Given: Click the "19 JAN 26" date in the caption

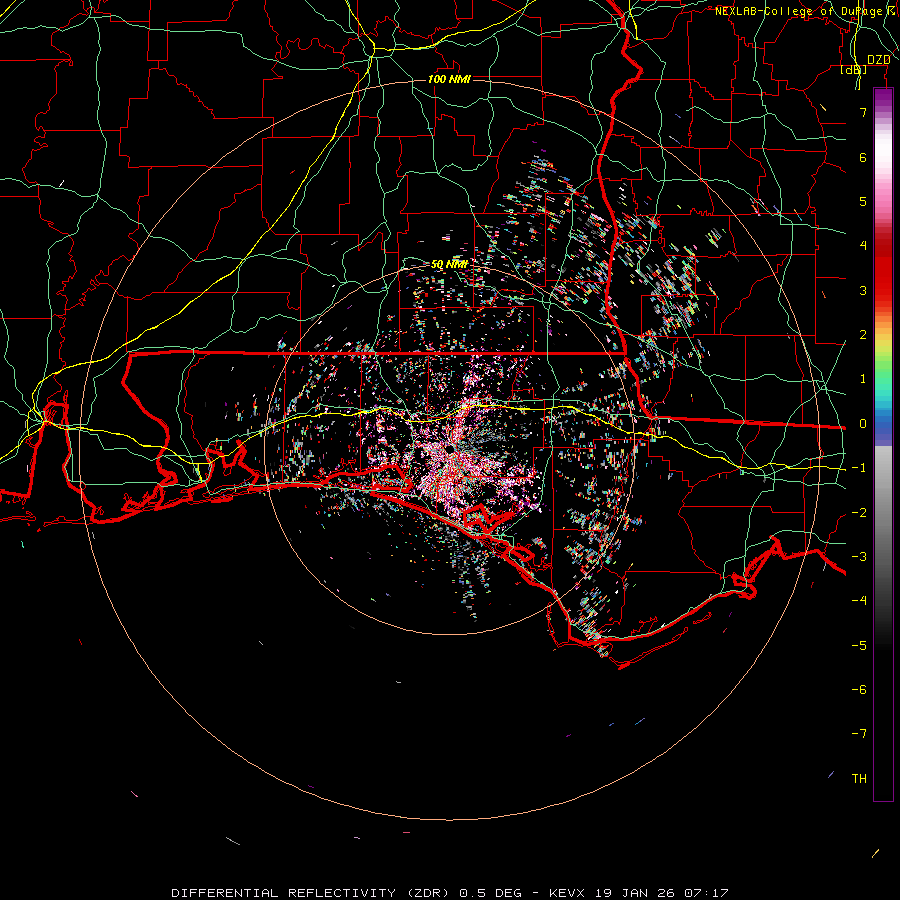Looking at the screenshot, I should [x=633, y=893].
